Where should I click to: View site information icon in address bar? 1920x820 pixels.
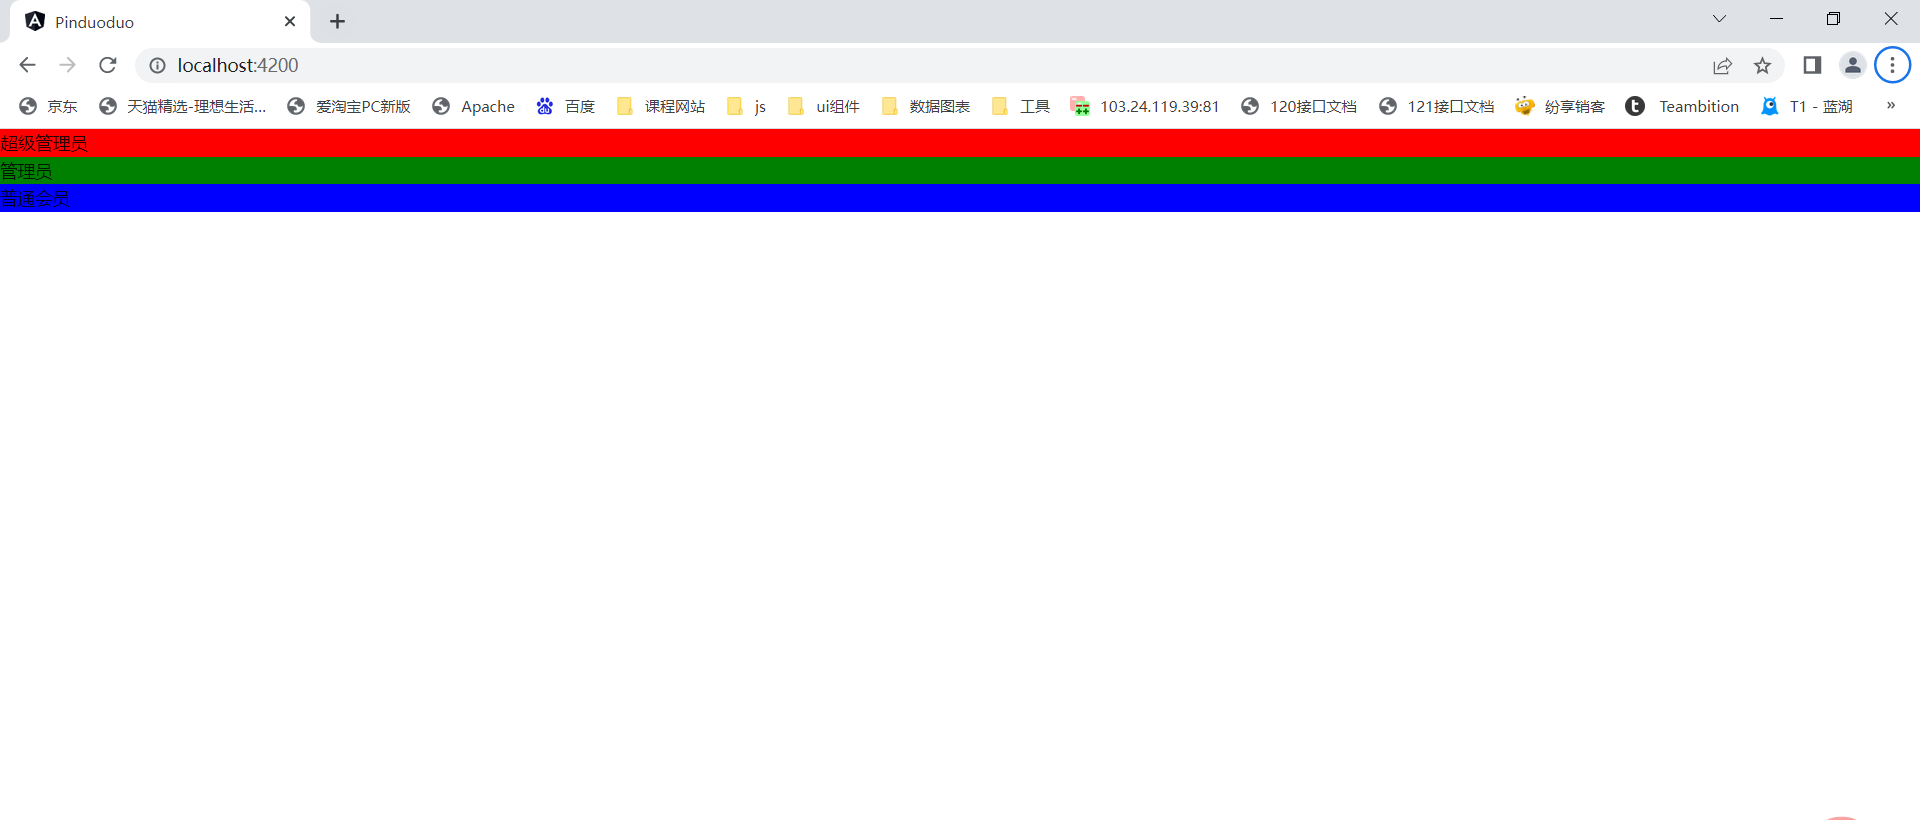[157, 65]
